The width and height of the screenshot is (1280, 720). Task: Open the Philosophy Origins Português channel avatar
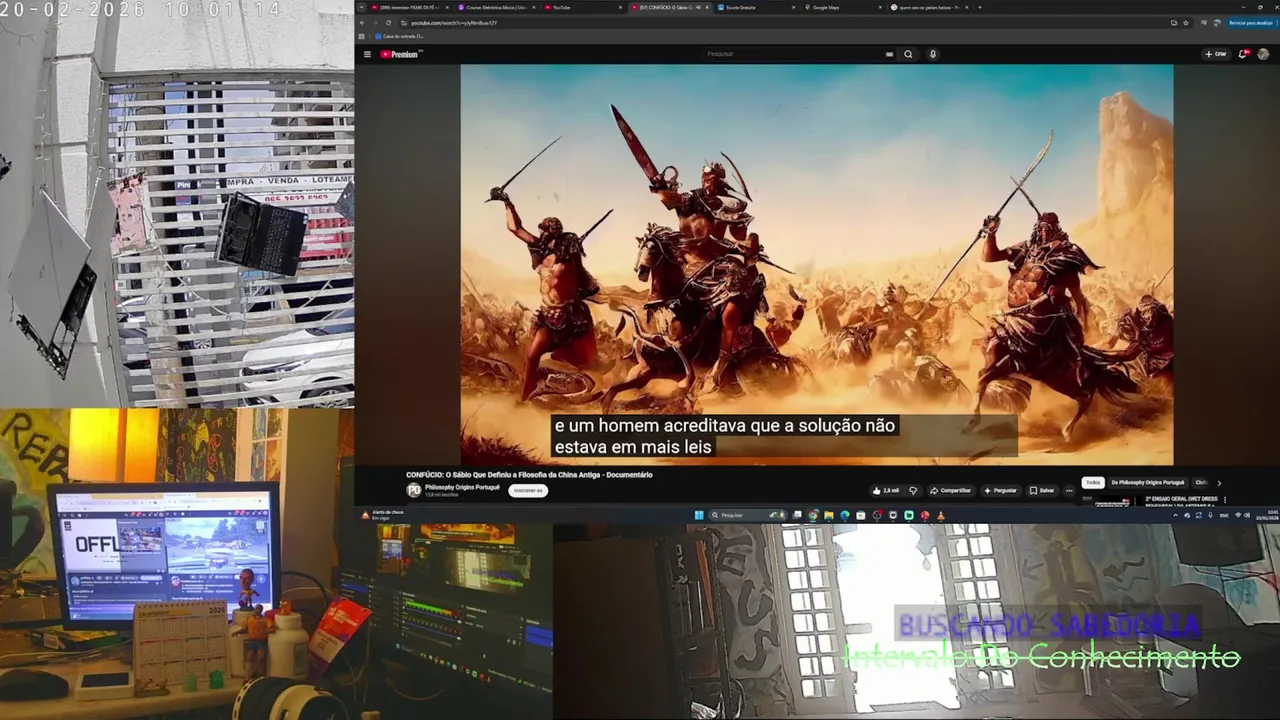414,490
